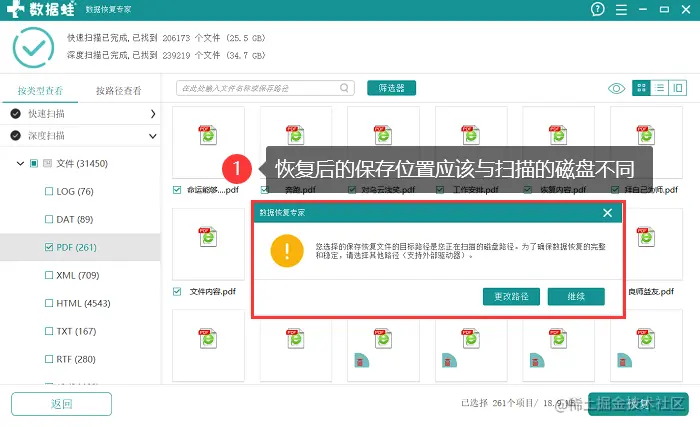700x427 pixels.
Task: Check the LOG (76) checkbox
Action: (x=49, y=192)
